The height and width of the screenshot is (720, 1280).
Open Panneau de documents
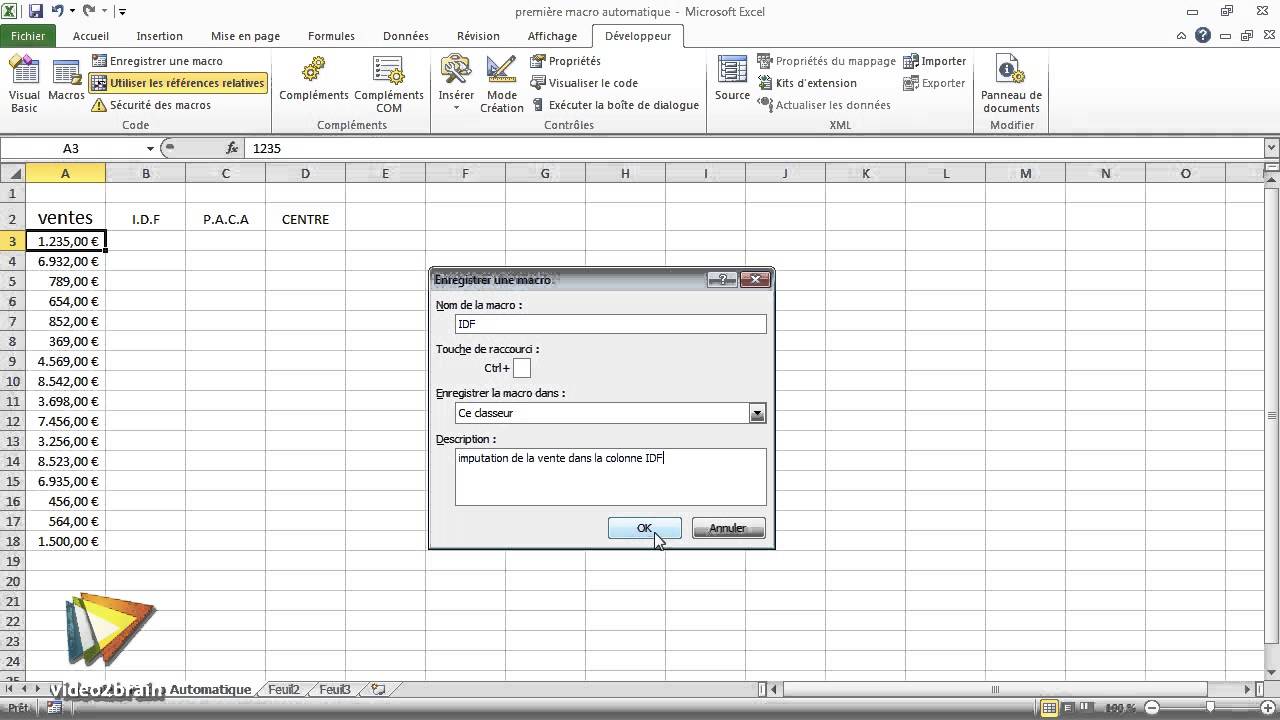point(1011,84)
